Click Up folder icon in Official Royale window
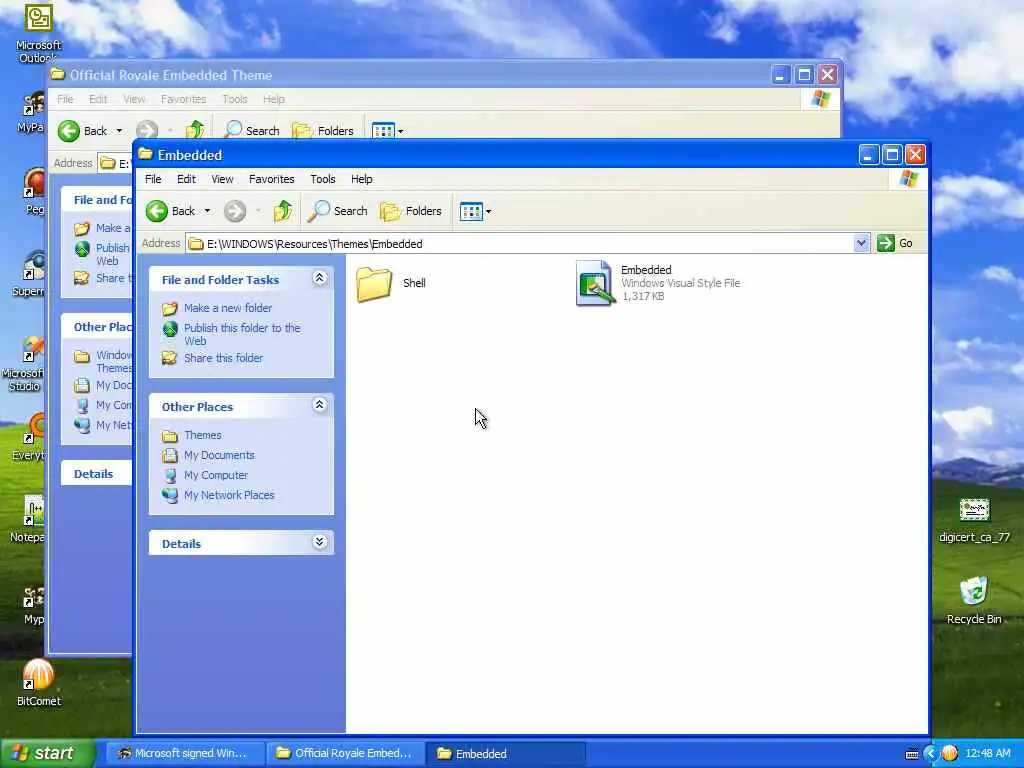Image resolution: width=1024 pixels, height=768 pixels. pyautogui.click(x=195, y=130)
